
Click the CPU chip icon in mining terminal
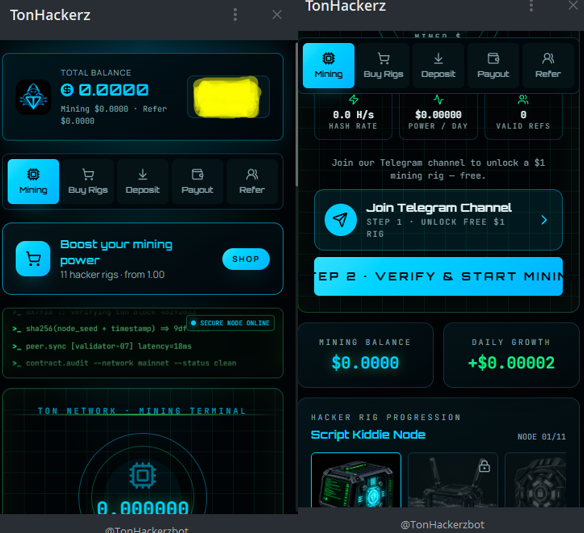143,476
